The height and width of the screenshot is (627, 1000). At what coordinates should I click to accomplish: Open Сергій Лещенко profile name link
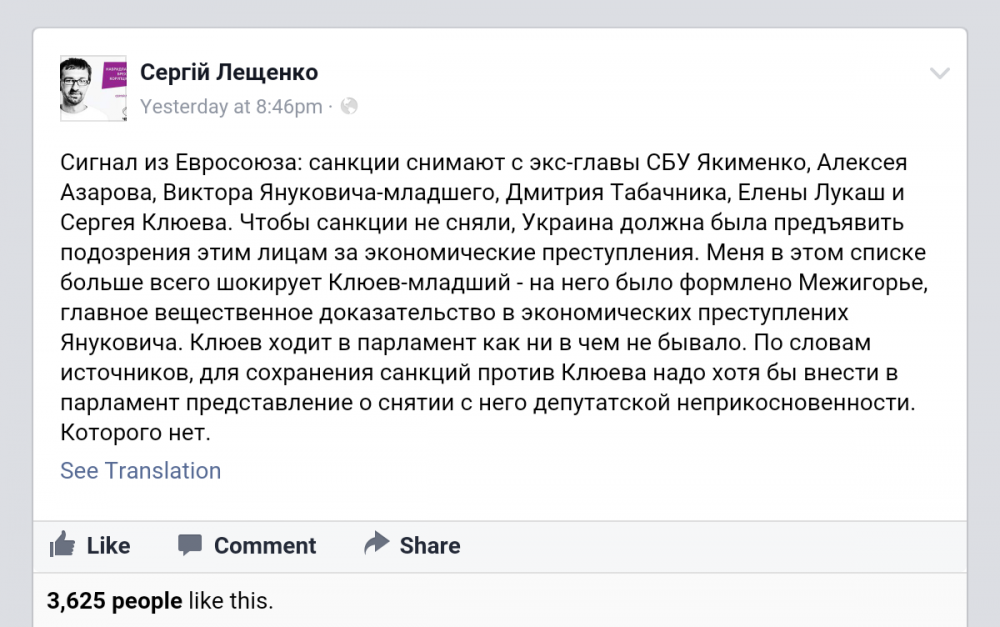pyautogui.click(x=229, y=72)
